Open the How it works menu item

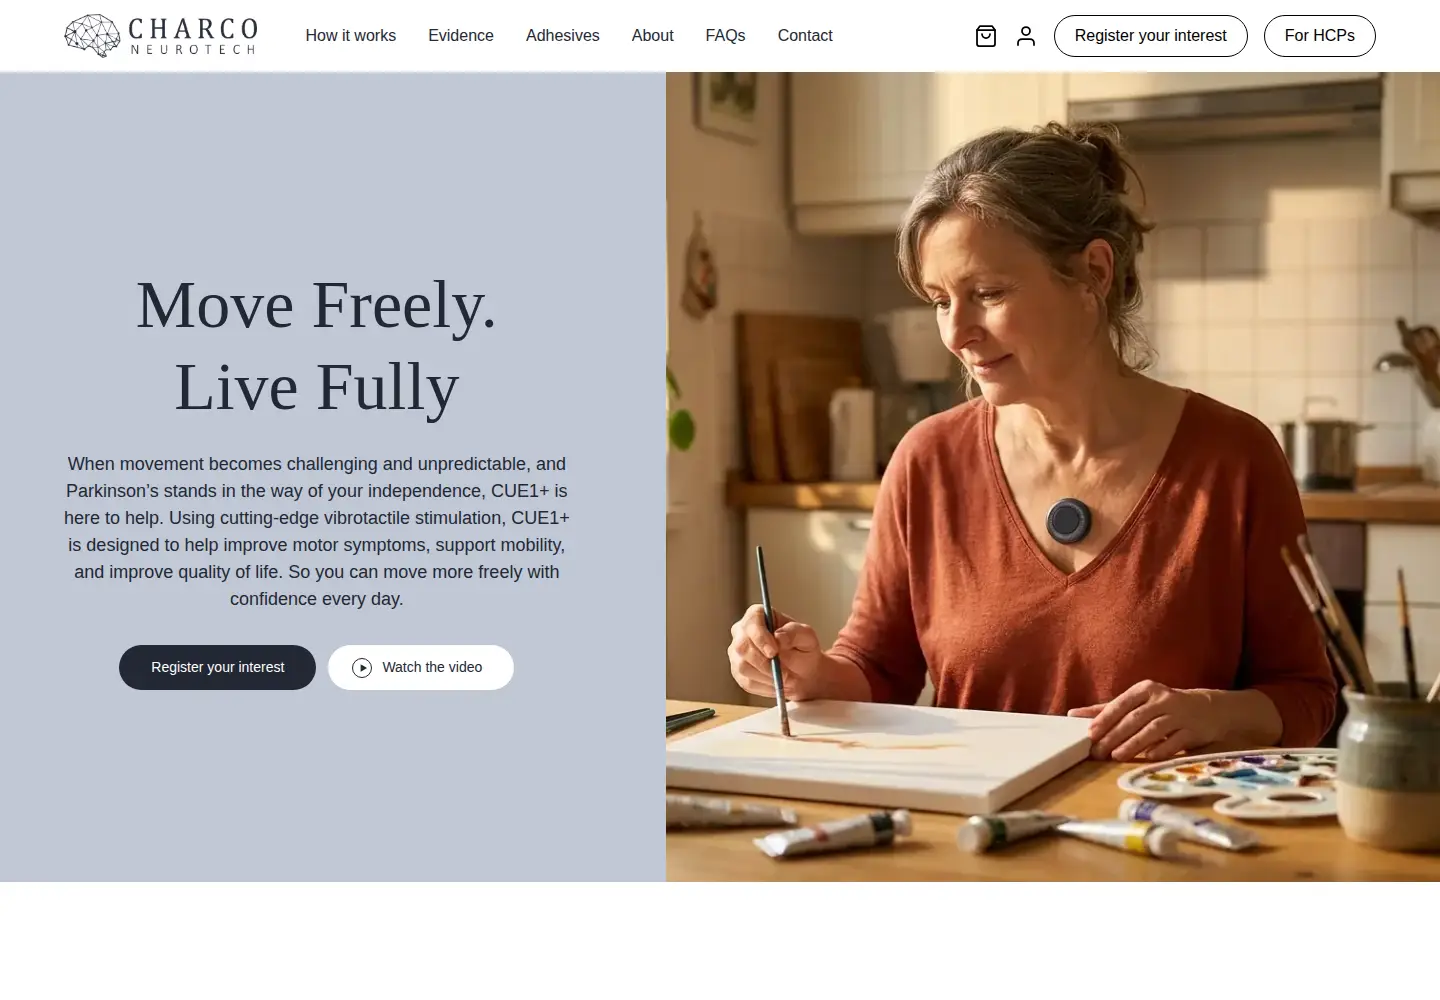pos(351,36)
